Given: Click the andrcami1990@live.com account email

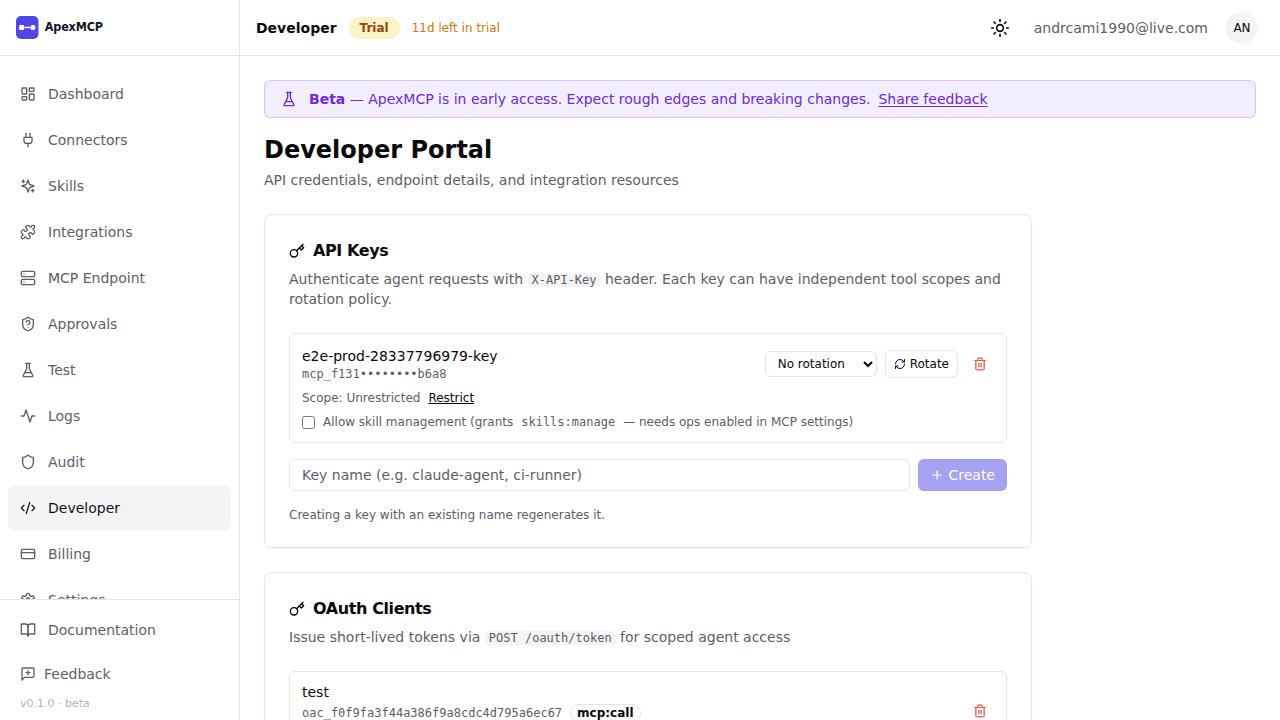Looking at the screenshot, I should (x=1121, y=28).
